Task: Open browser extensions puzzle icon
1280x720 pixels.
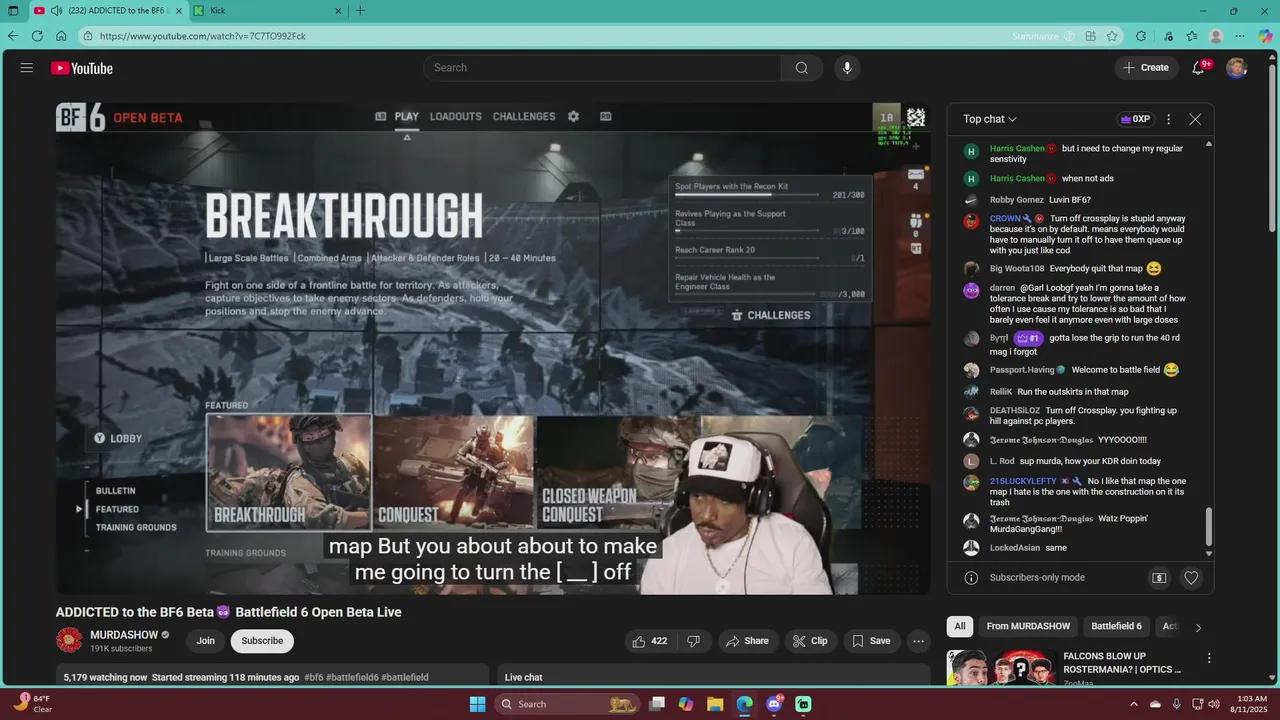Action: click(1141, 36)
